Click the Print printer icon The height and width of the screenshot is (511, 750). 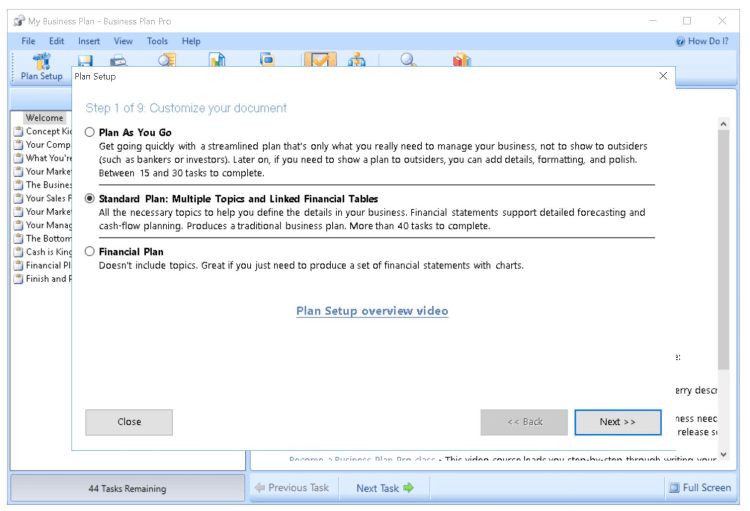(118, 60)
